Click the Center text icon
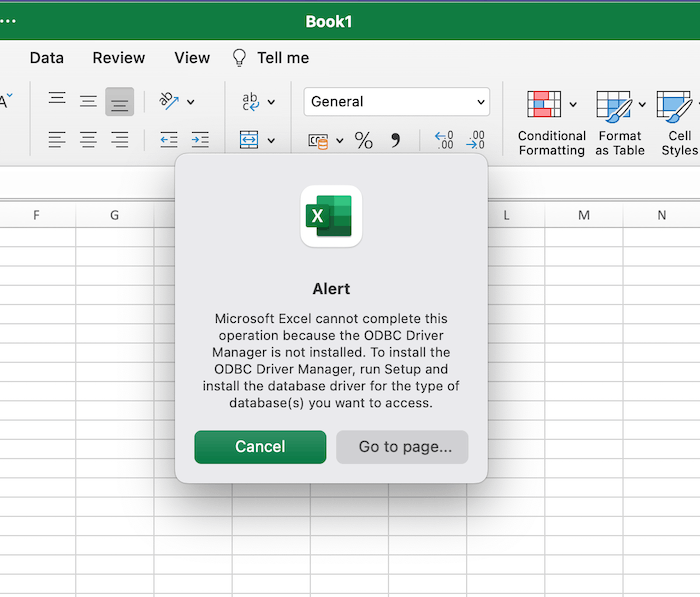The width and height of the screenshot is (700, 597). (x=88, y=140)
